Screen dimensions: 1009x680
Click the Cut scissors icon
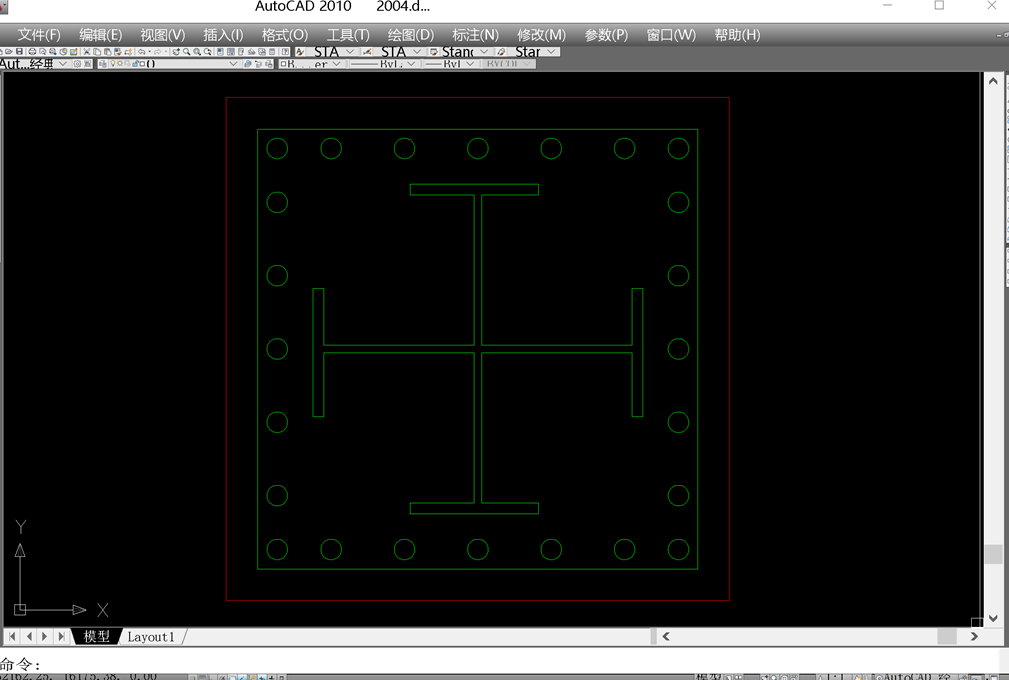pos(86,51)
